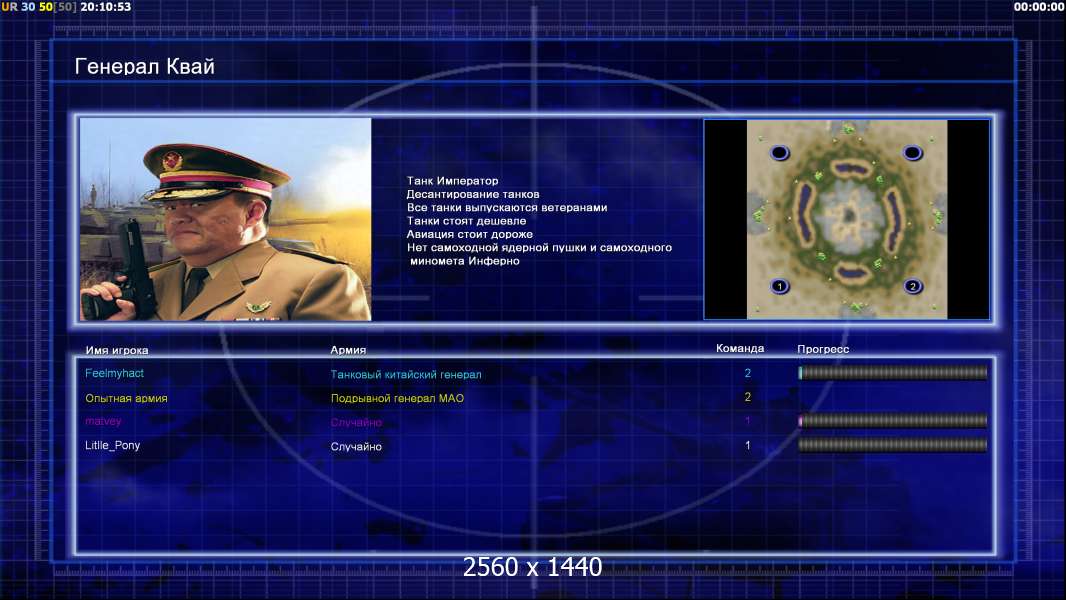Select the empty top-left start position marker

click(x=780, y=152)
